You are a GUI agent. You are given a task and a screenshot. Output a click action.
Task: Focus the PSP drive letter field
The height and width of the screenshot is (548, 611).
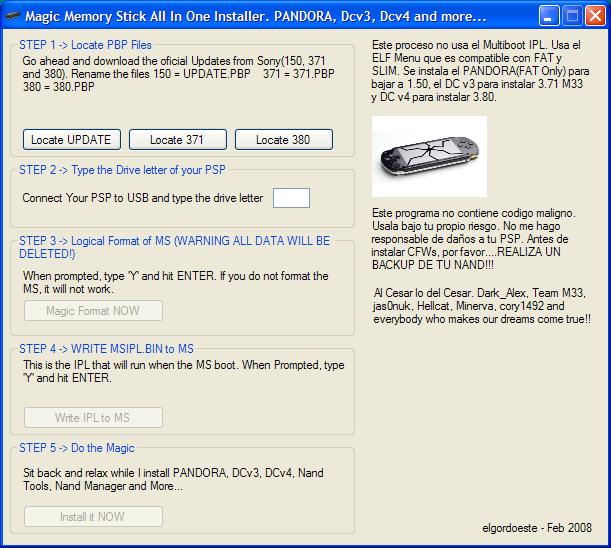(x=291, y=198)
